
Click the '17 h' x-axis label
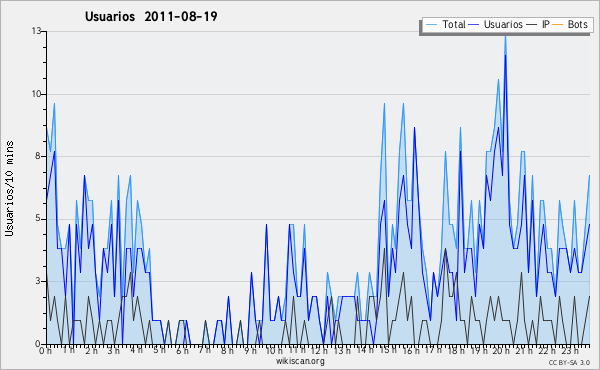[x=433, y=350]
